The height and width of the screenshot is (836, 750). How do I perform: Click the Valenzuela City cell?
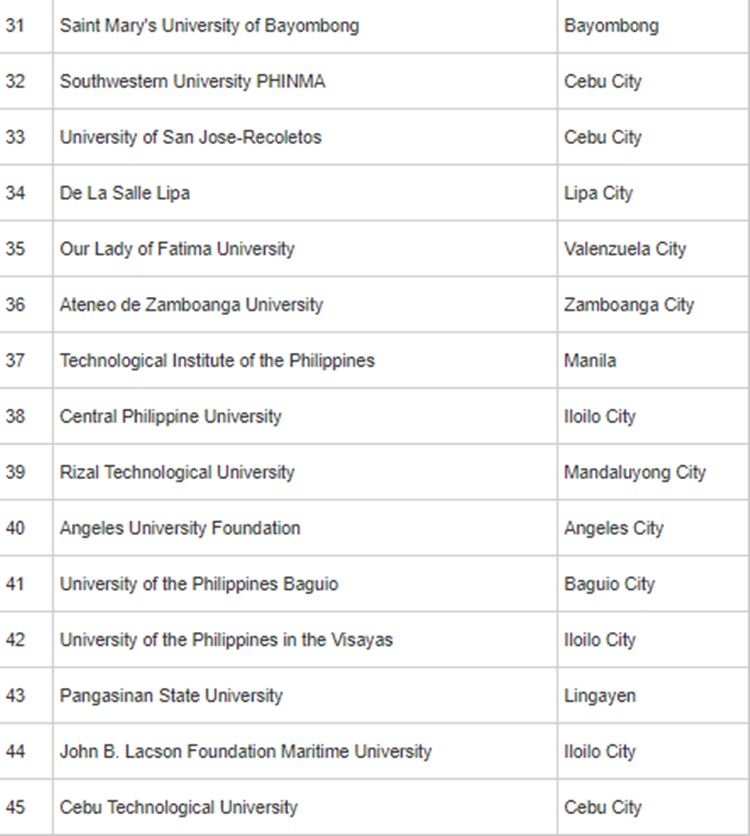pos(625,249)
